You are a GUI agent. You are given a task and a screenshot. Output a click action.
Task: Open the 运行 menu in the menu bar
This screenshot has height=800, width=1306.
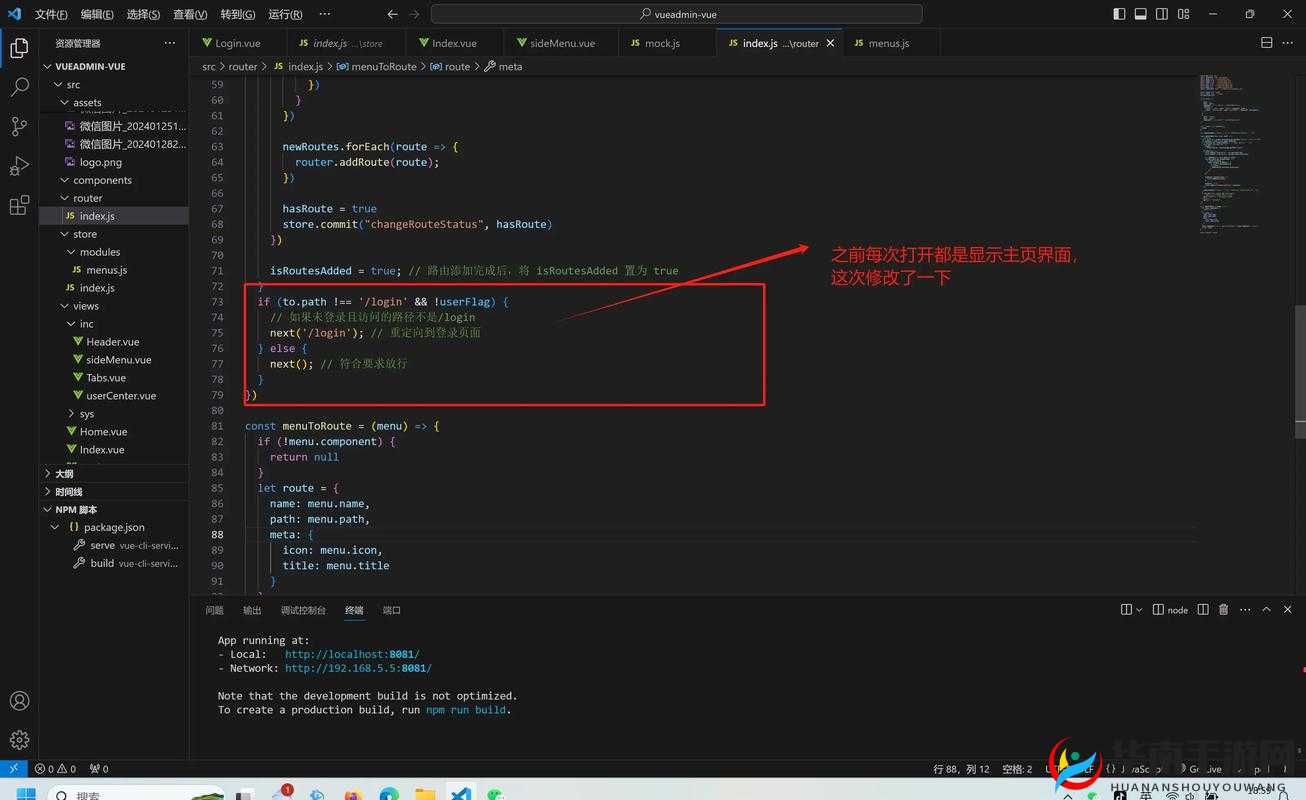pyautogui.click(x=283, y=14)
